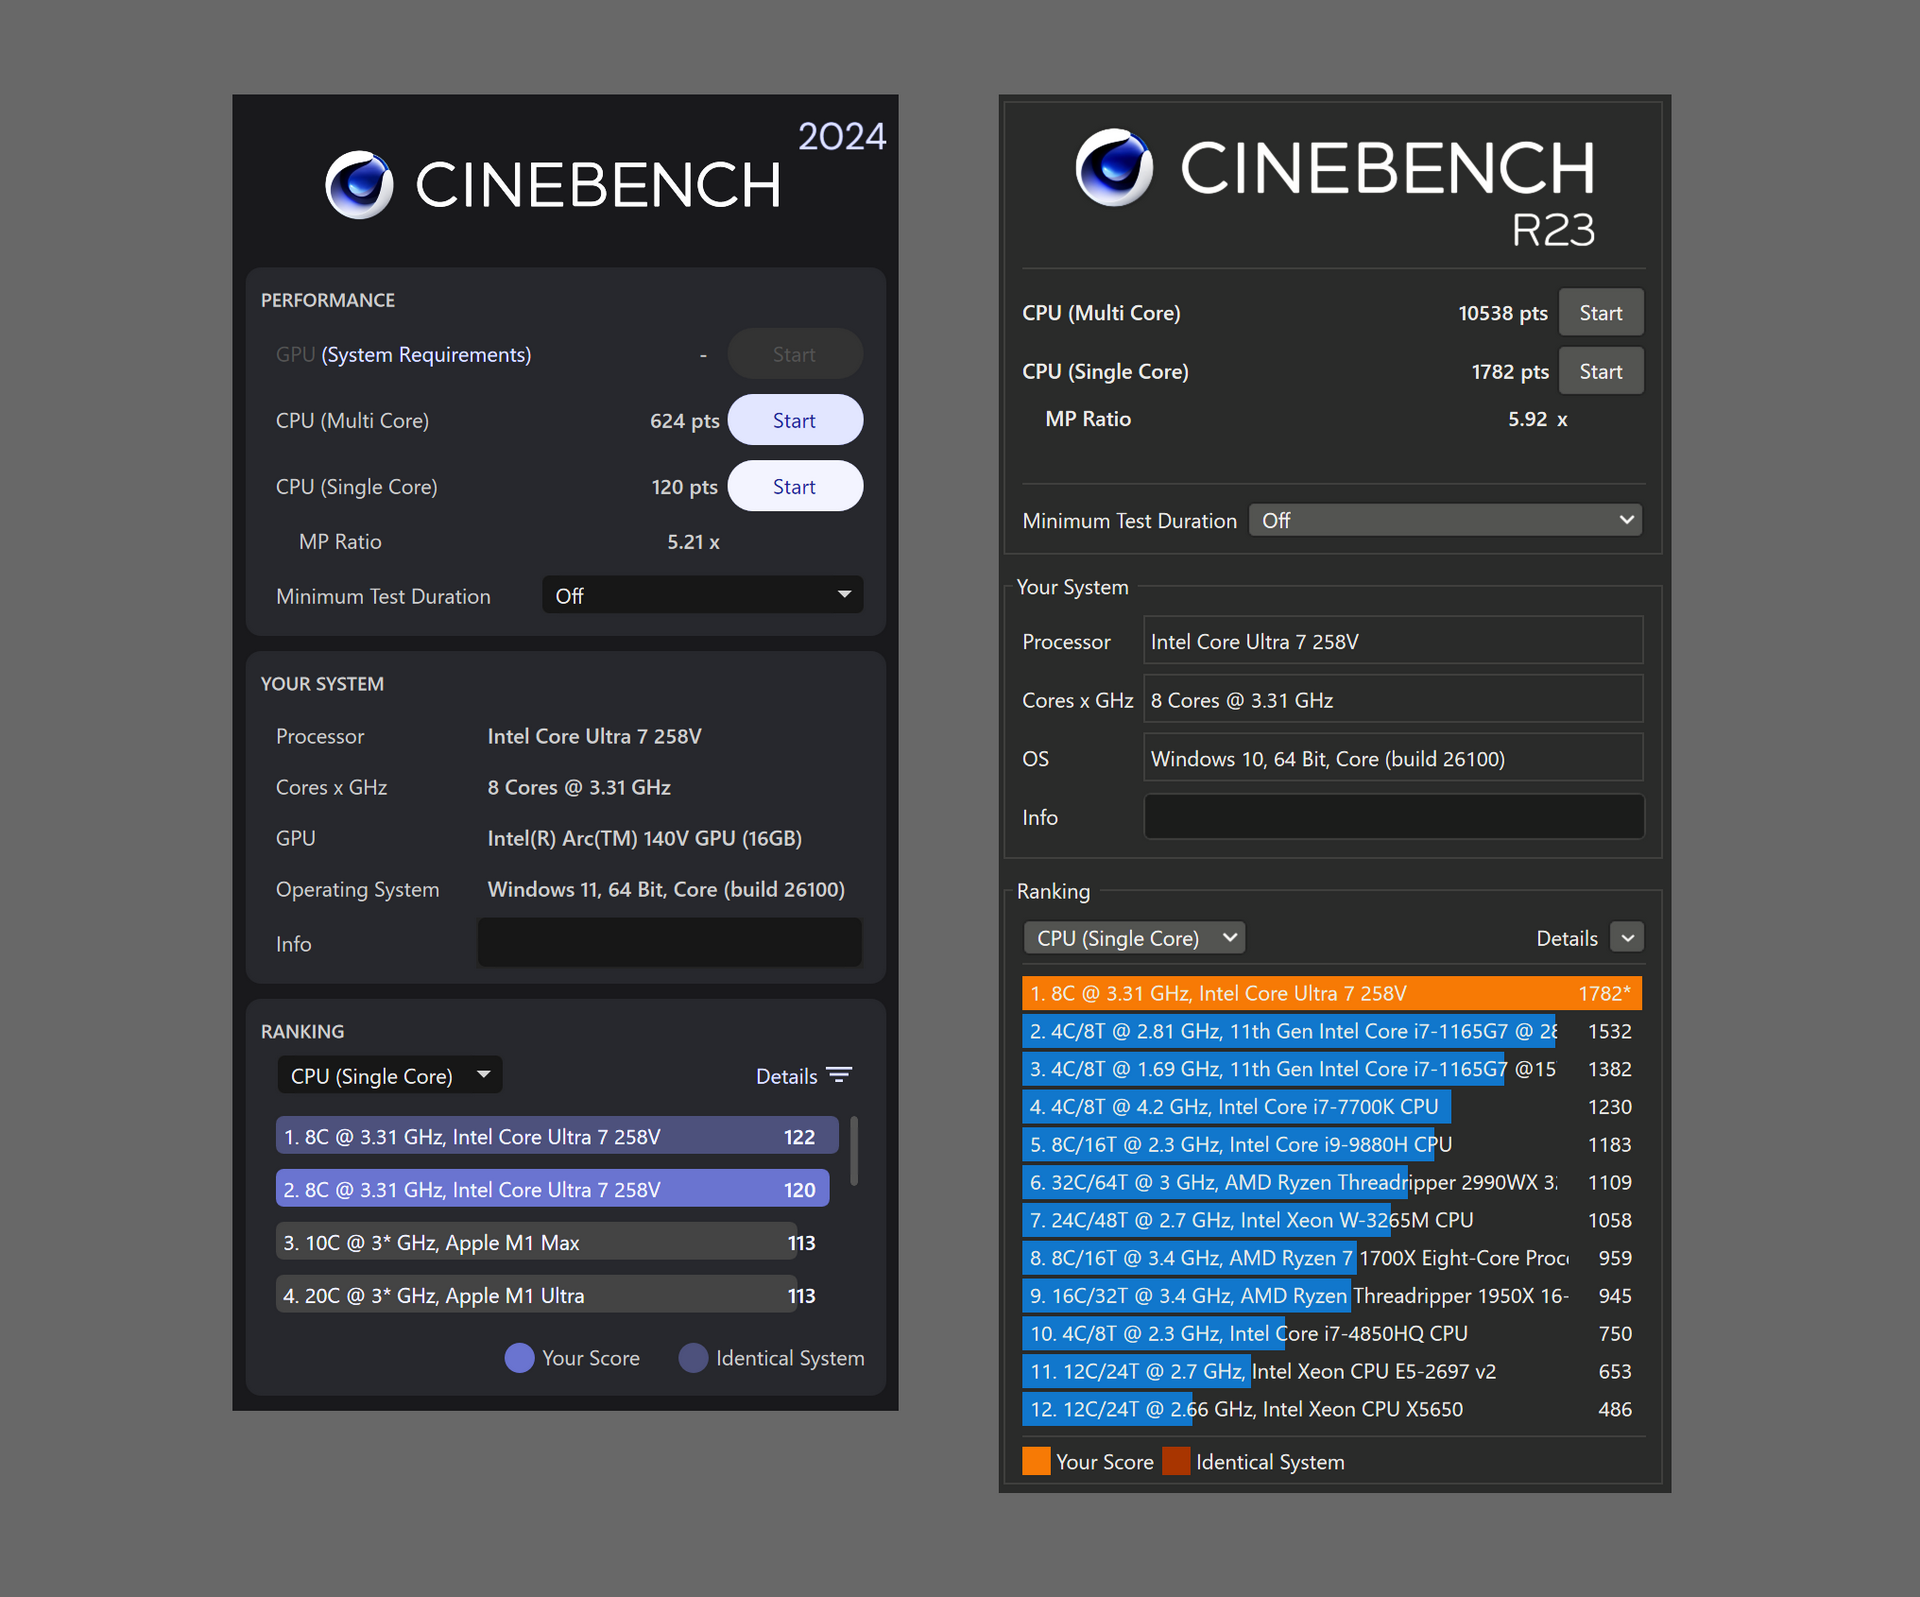Select Intel Core i7-4850HQ ranking row

pyautogui.click(x=1331, y=1333)
